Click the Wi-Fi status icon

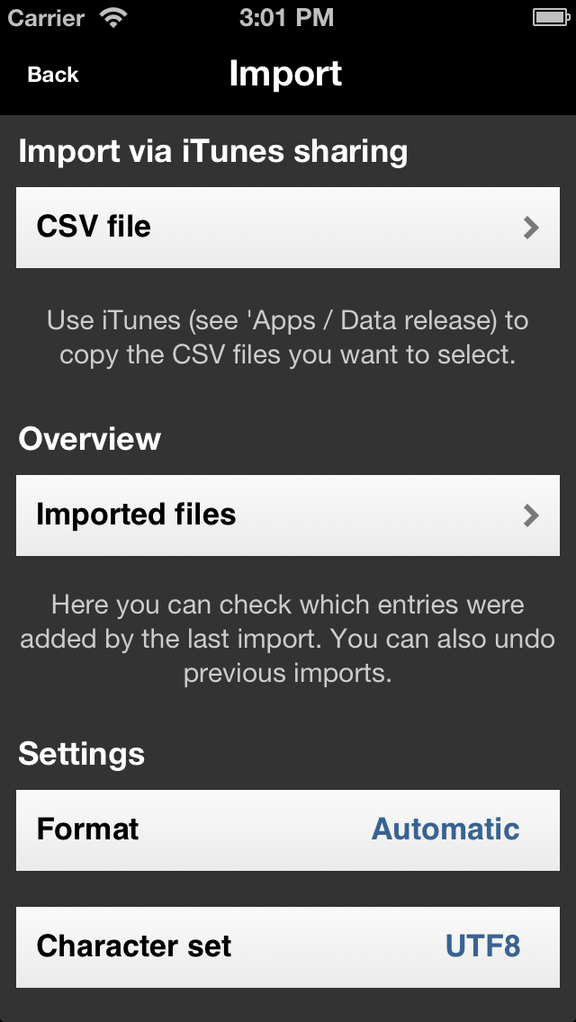coord(113,18)
